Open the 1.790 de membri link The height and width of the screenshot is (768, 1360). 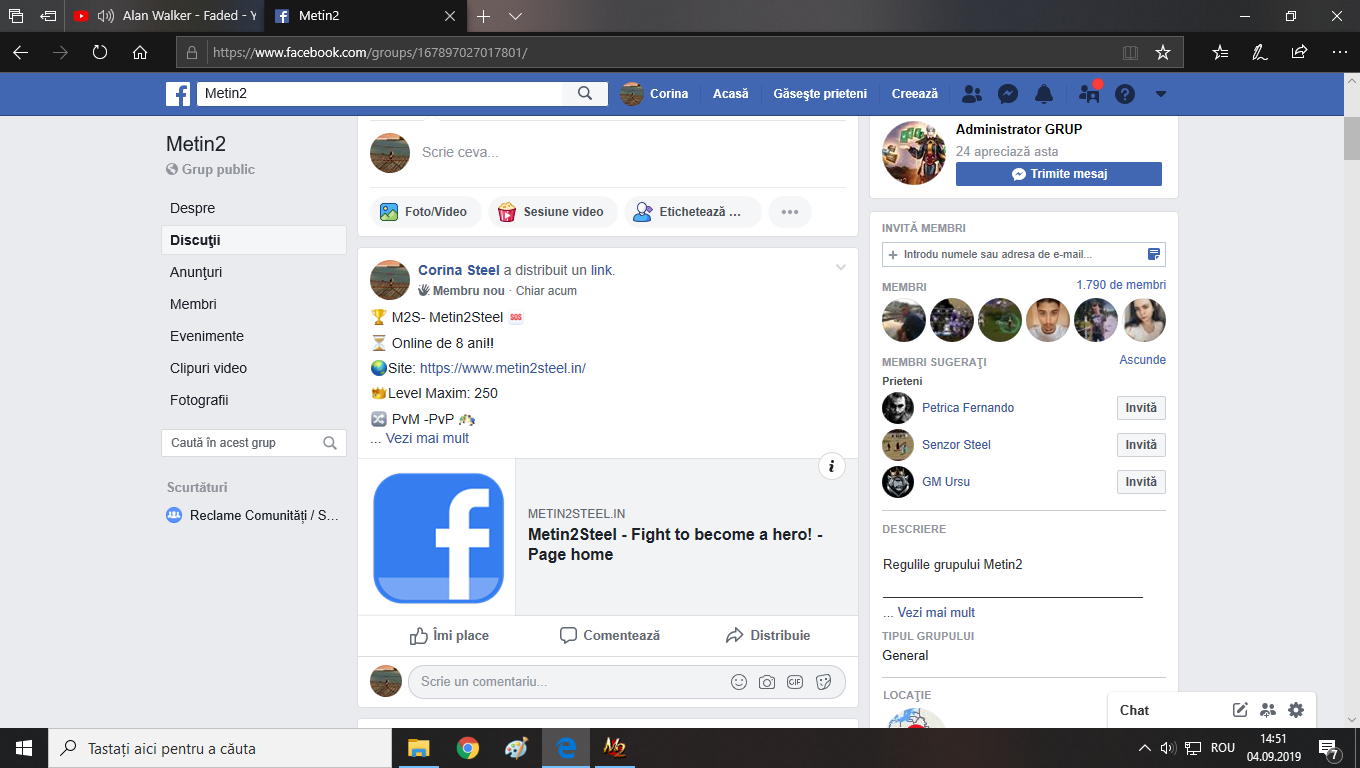click(1121, 285)
